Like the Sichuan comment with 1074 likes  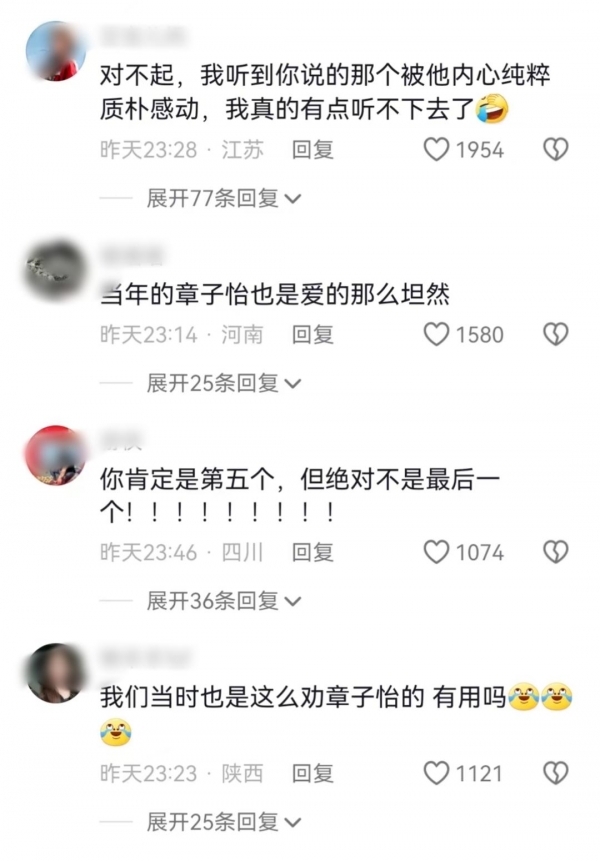pyautogui.click(x=436, y=552)
